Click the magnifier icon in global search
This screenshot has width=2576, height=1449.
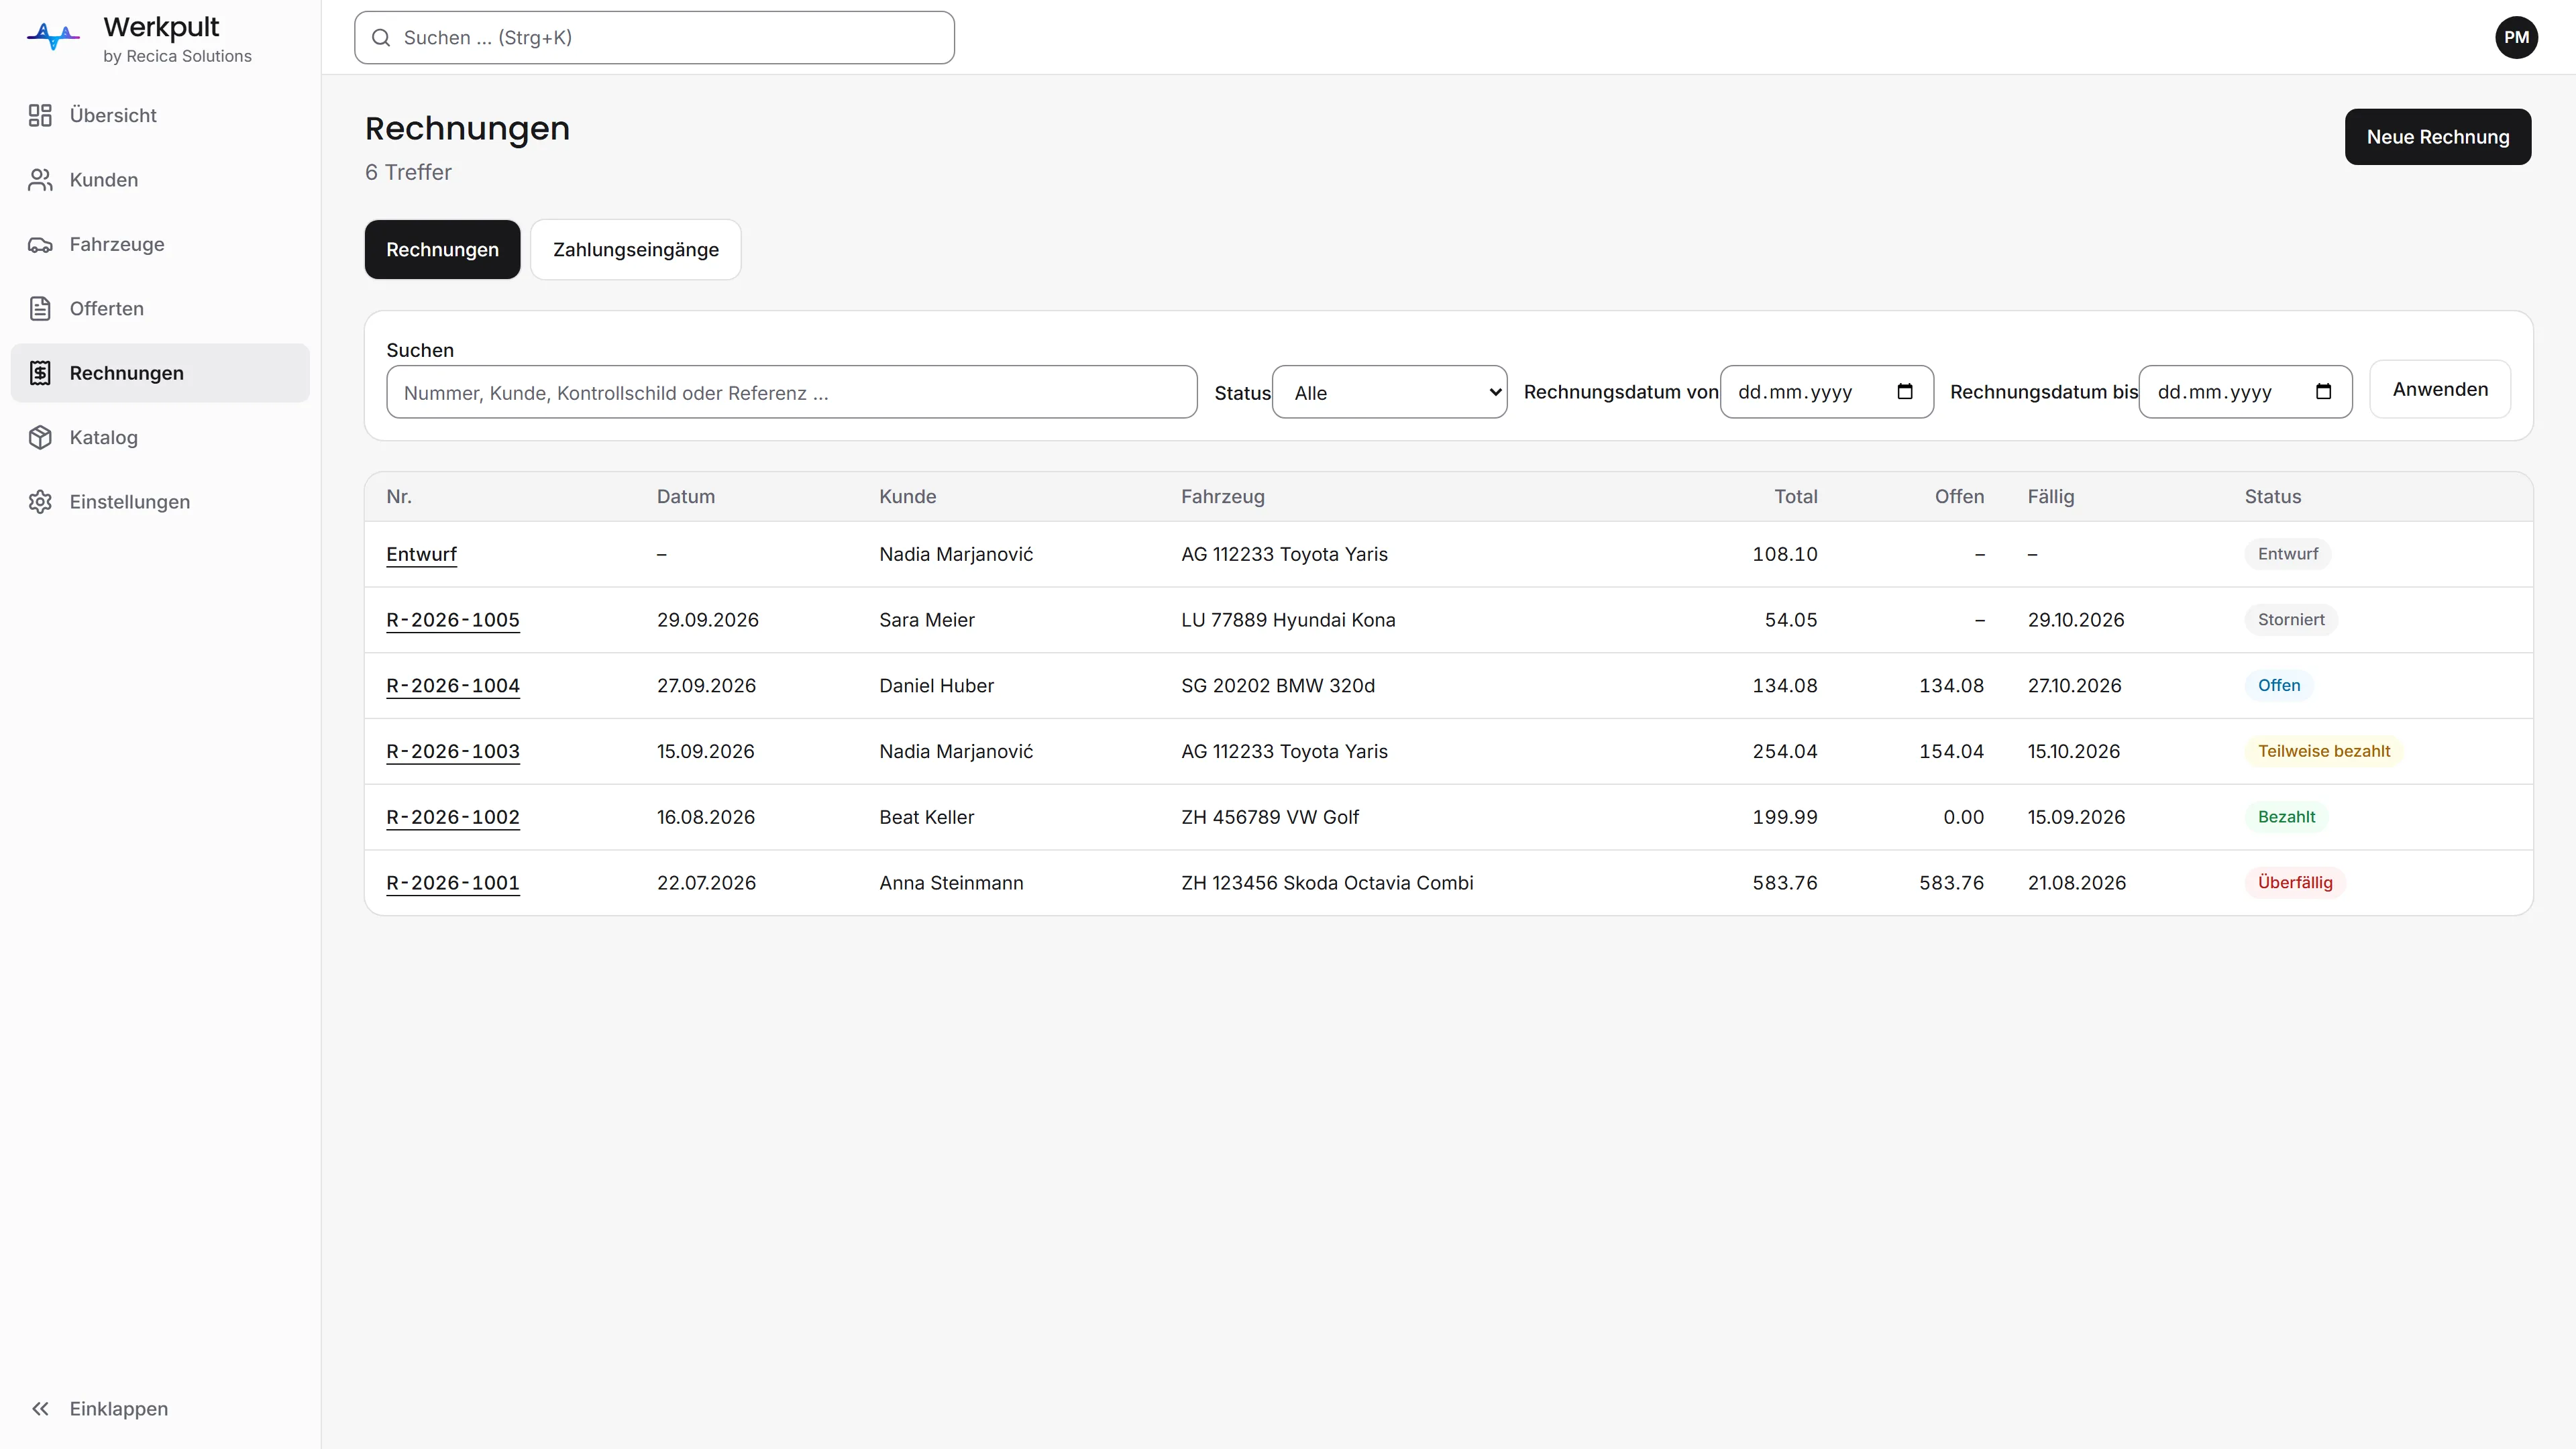click(381, 38)
